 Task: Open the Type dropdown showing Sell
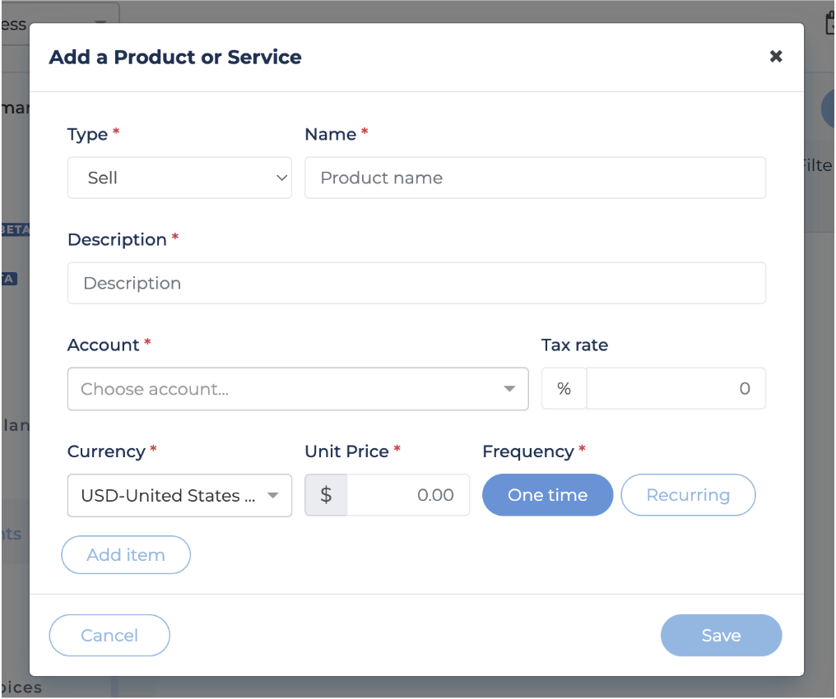pyautogui.click(x=179, y=178)
